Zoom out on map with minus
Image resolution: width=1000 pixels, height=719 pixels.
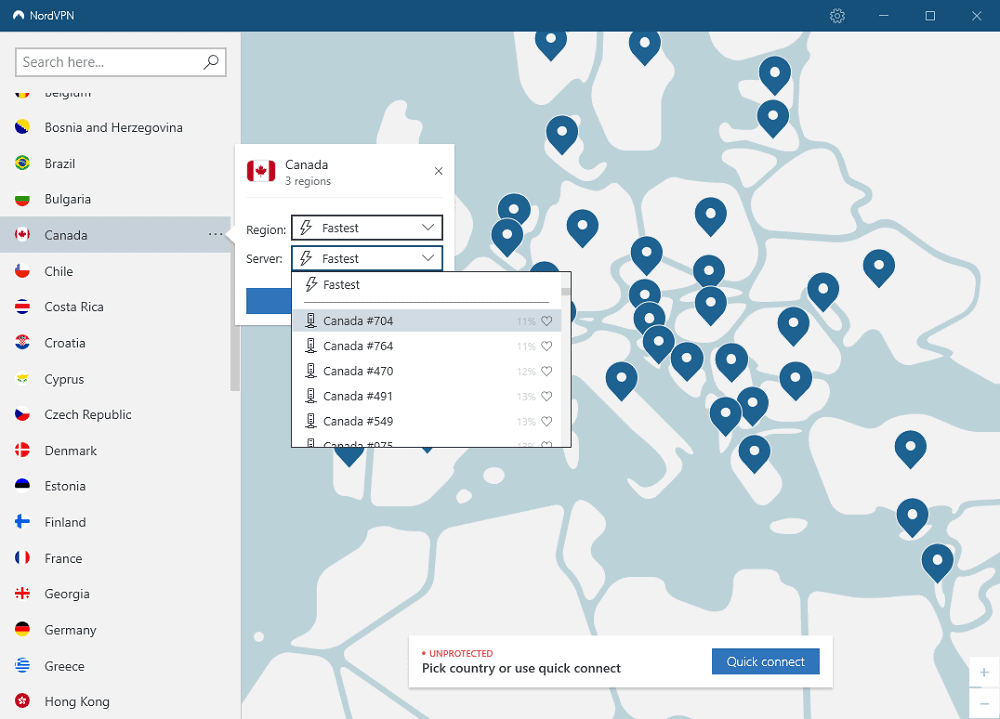click(x=984, y=703)
